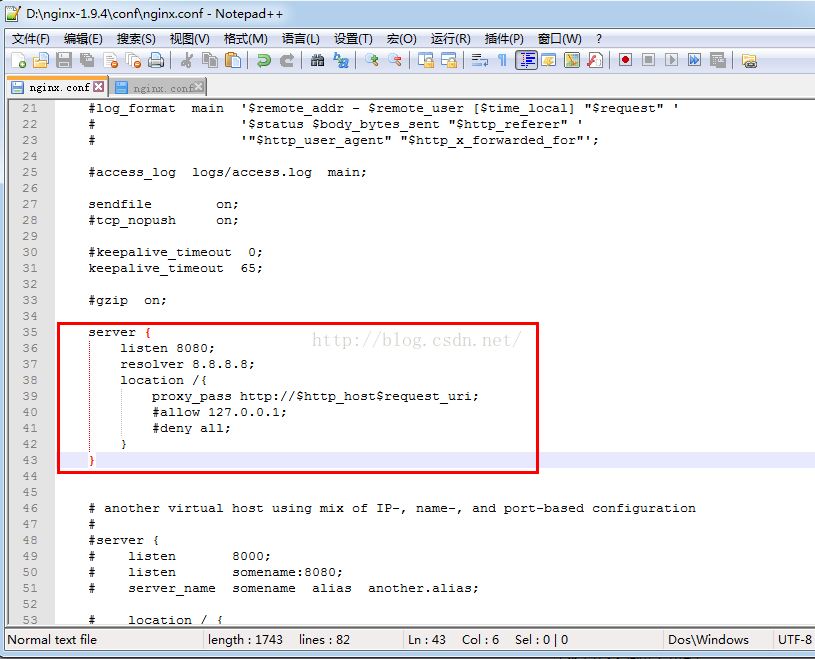Click the Cut scissors icon
This screenshot has width=815, height=659.
coord(187,60)
